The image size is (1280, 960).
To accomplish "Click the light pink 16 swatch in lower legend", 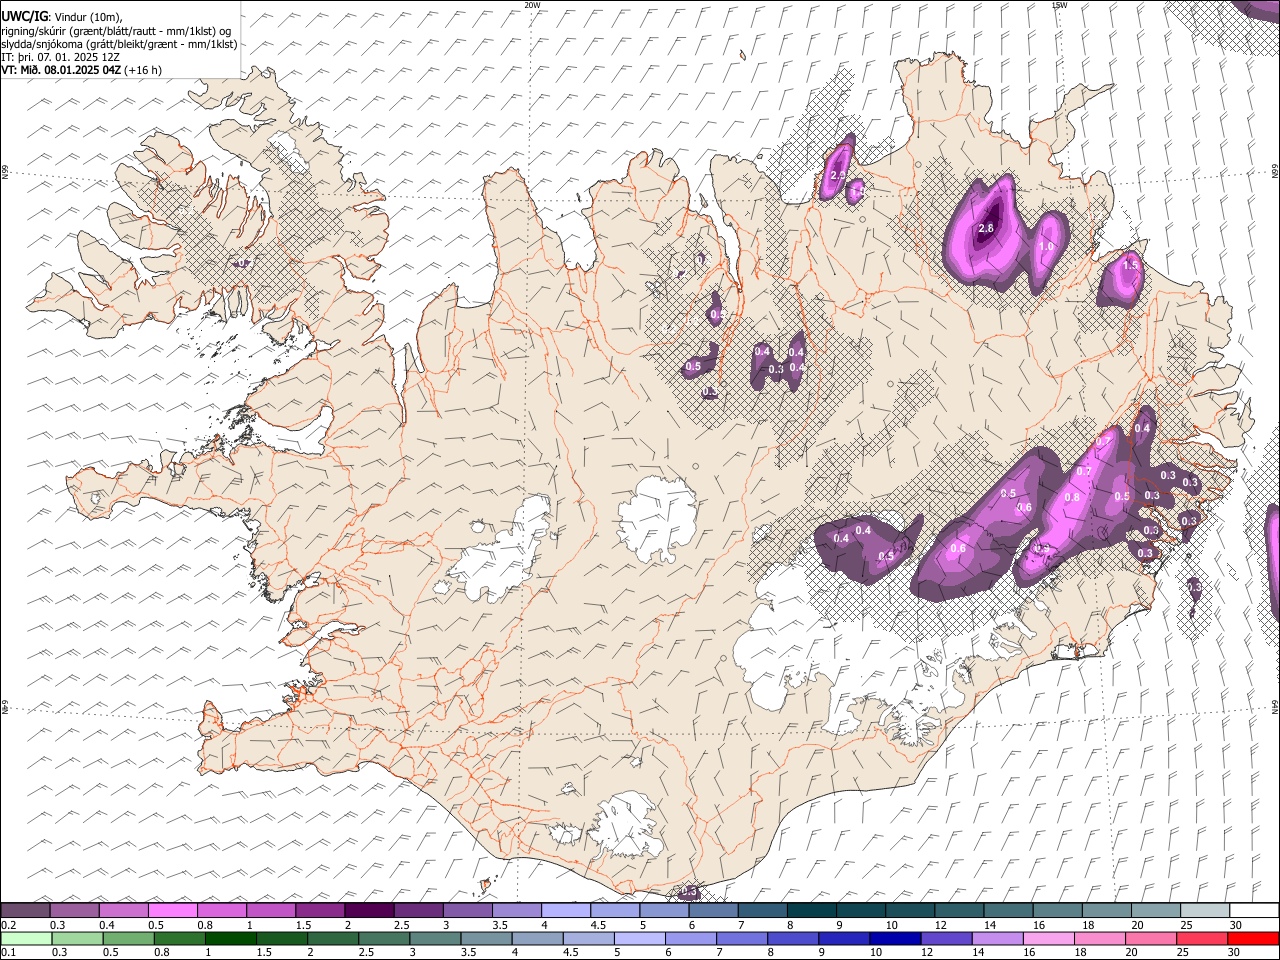I will 1050,938.
